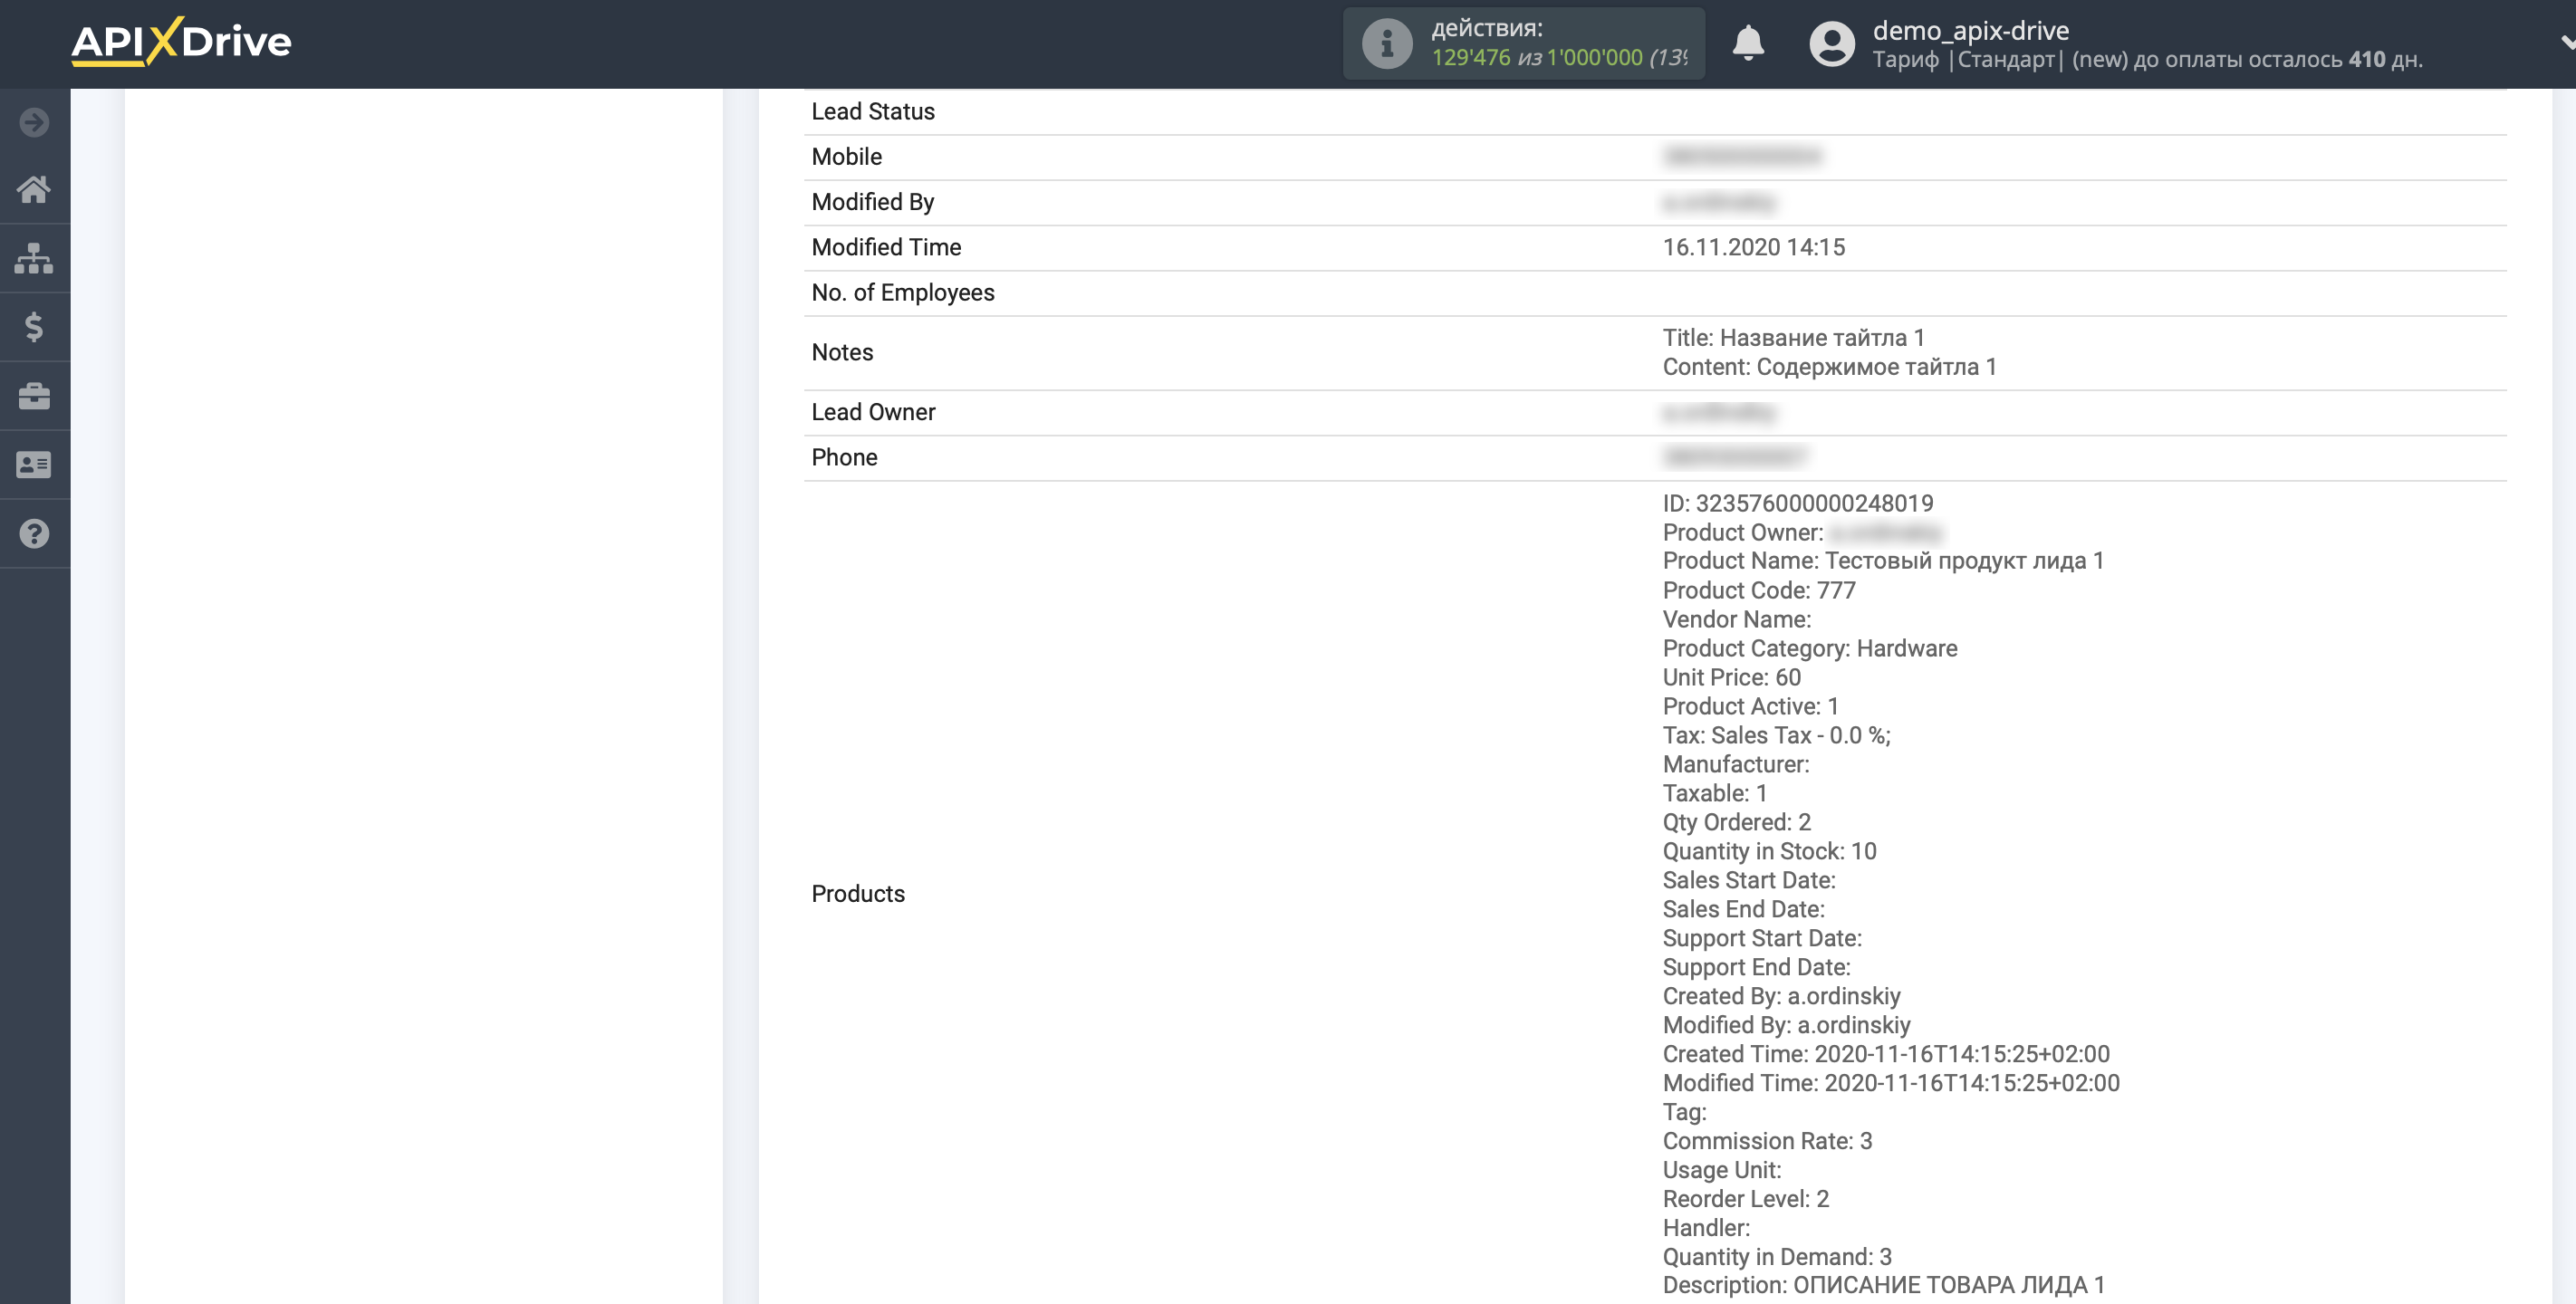Click the ID: 323576000000248019 line
The width and height of the screenshot is (2576, 1304).
(1797, 503)
